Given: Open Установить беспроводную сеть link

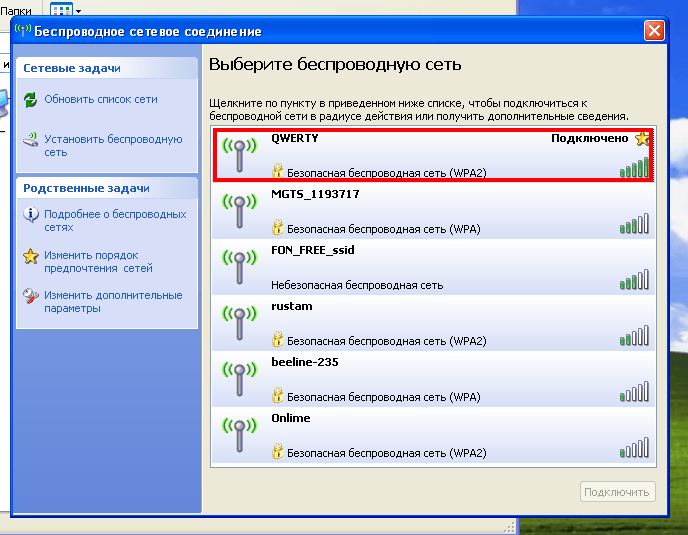Looking at the screenshot, I should [x=113, y=146].
